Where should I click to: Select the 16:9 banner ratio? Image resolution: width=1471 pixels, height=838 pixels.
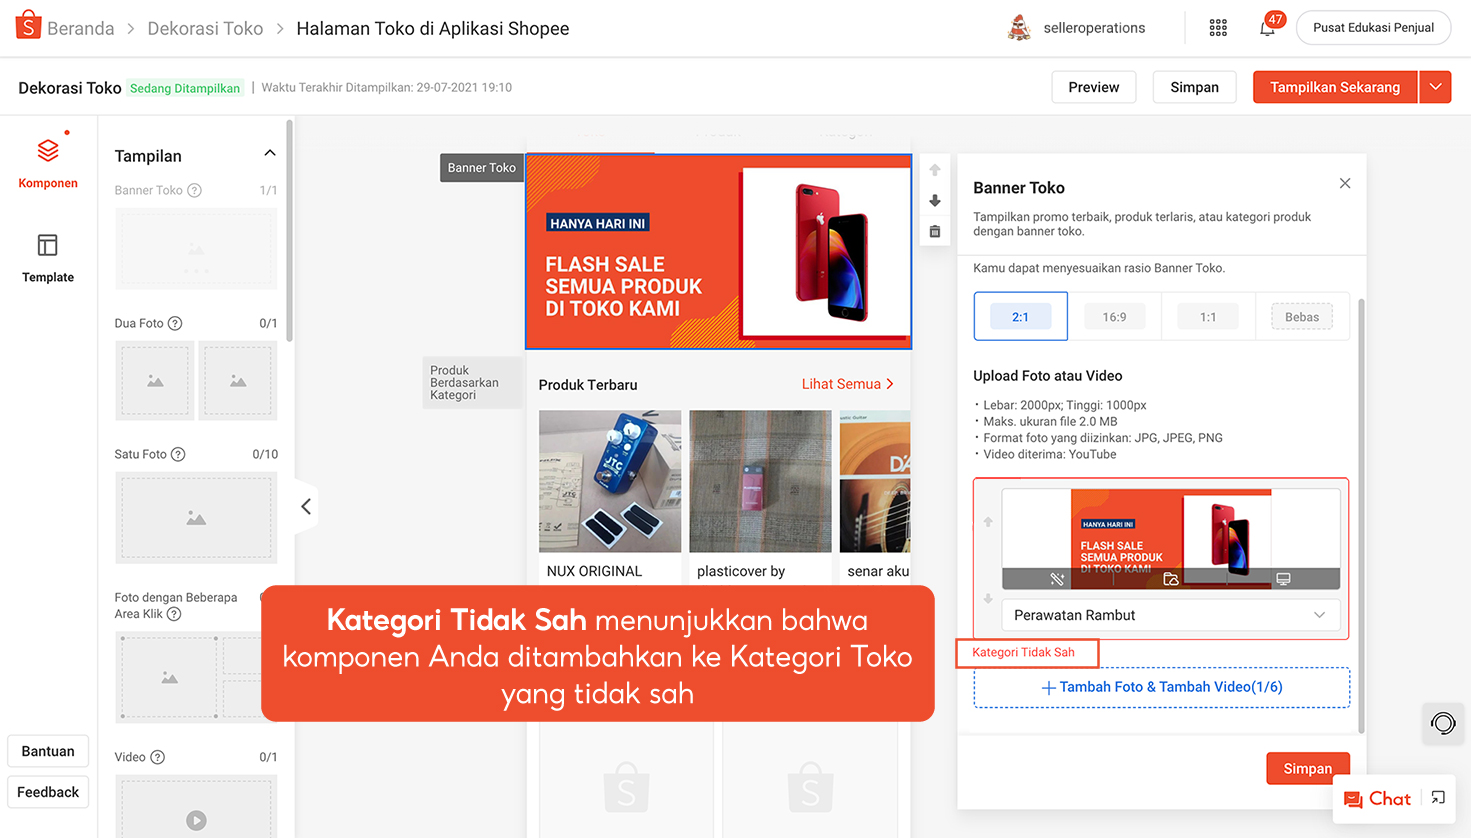point(1114,317)
